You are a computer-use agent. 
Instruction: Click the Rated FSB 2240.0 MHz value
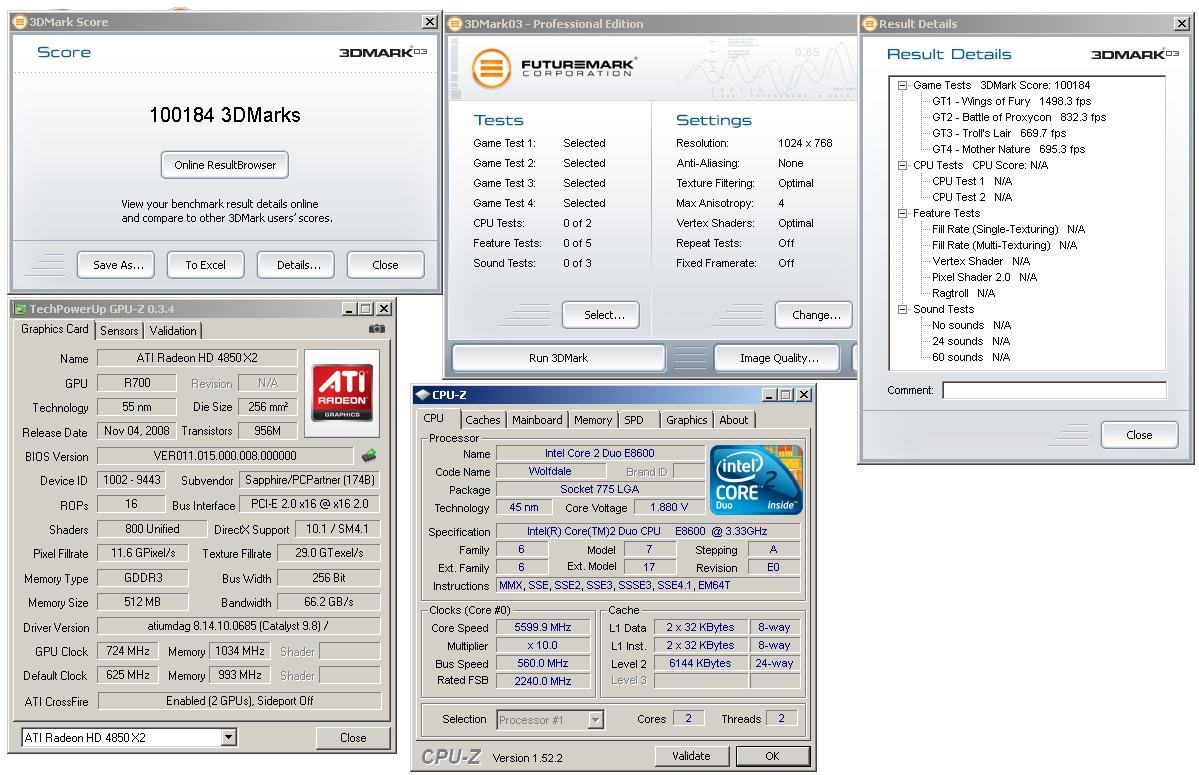[x=542, y=681]
